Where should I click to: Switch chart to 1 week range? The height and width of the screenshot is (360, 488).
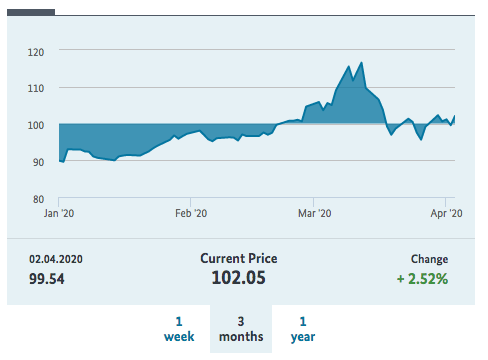pos(179,329)
